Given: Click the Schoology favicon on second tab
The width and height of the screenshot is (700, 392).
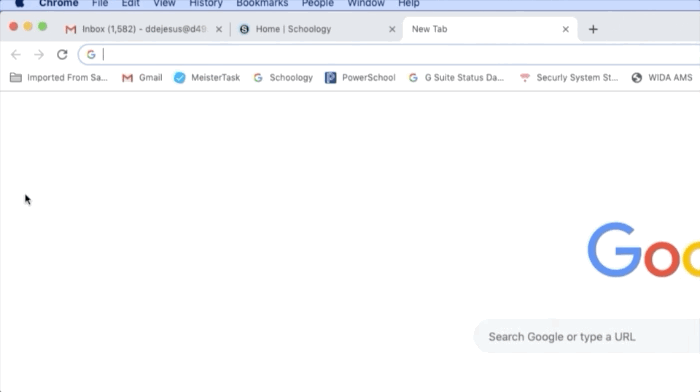Looking at the screenshot, I should coord(244,29).
